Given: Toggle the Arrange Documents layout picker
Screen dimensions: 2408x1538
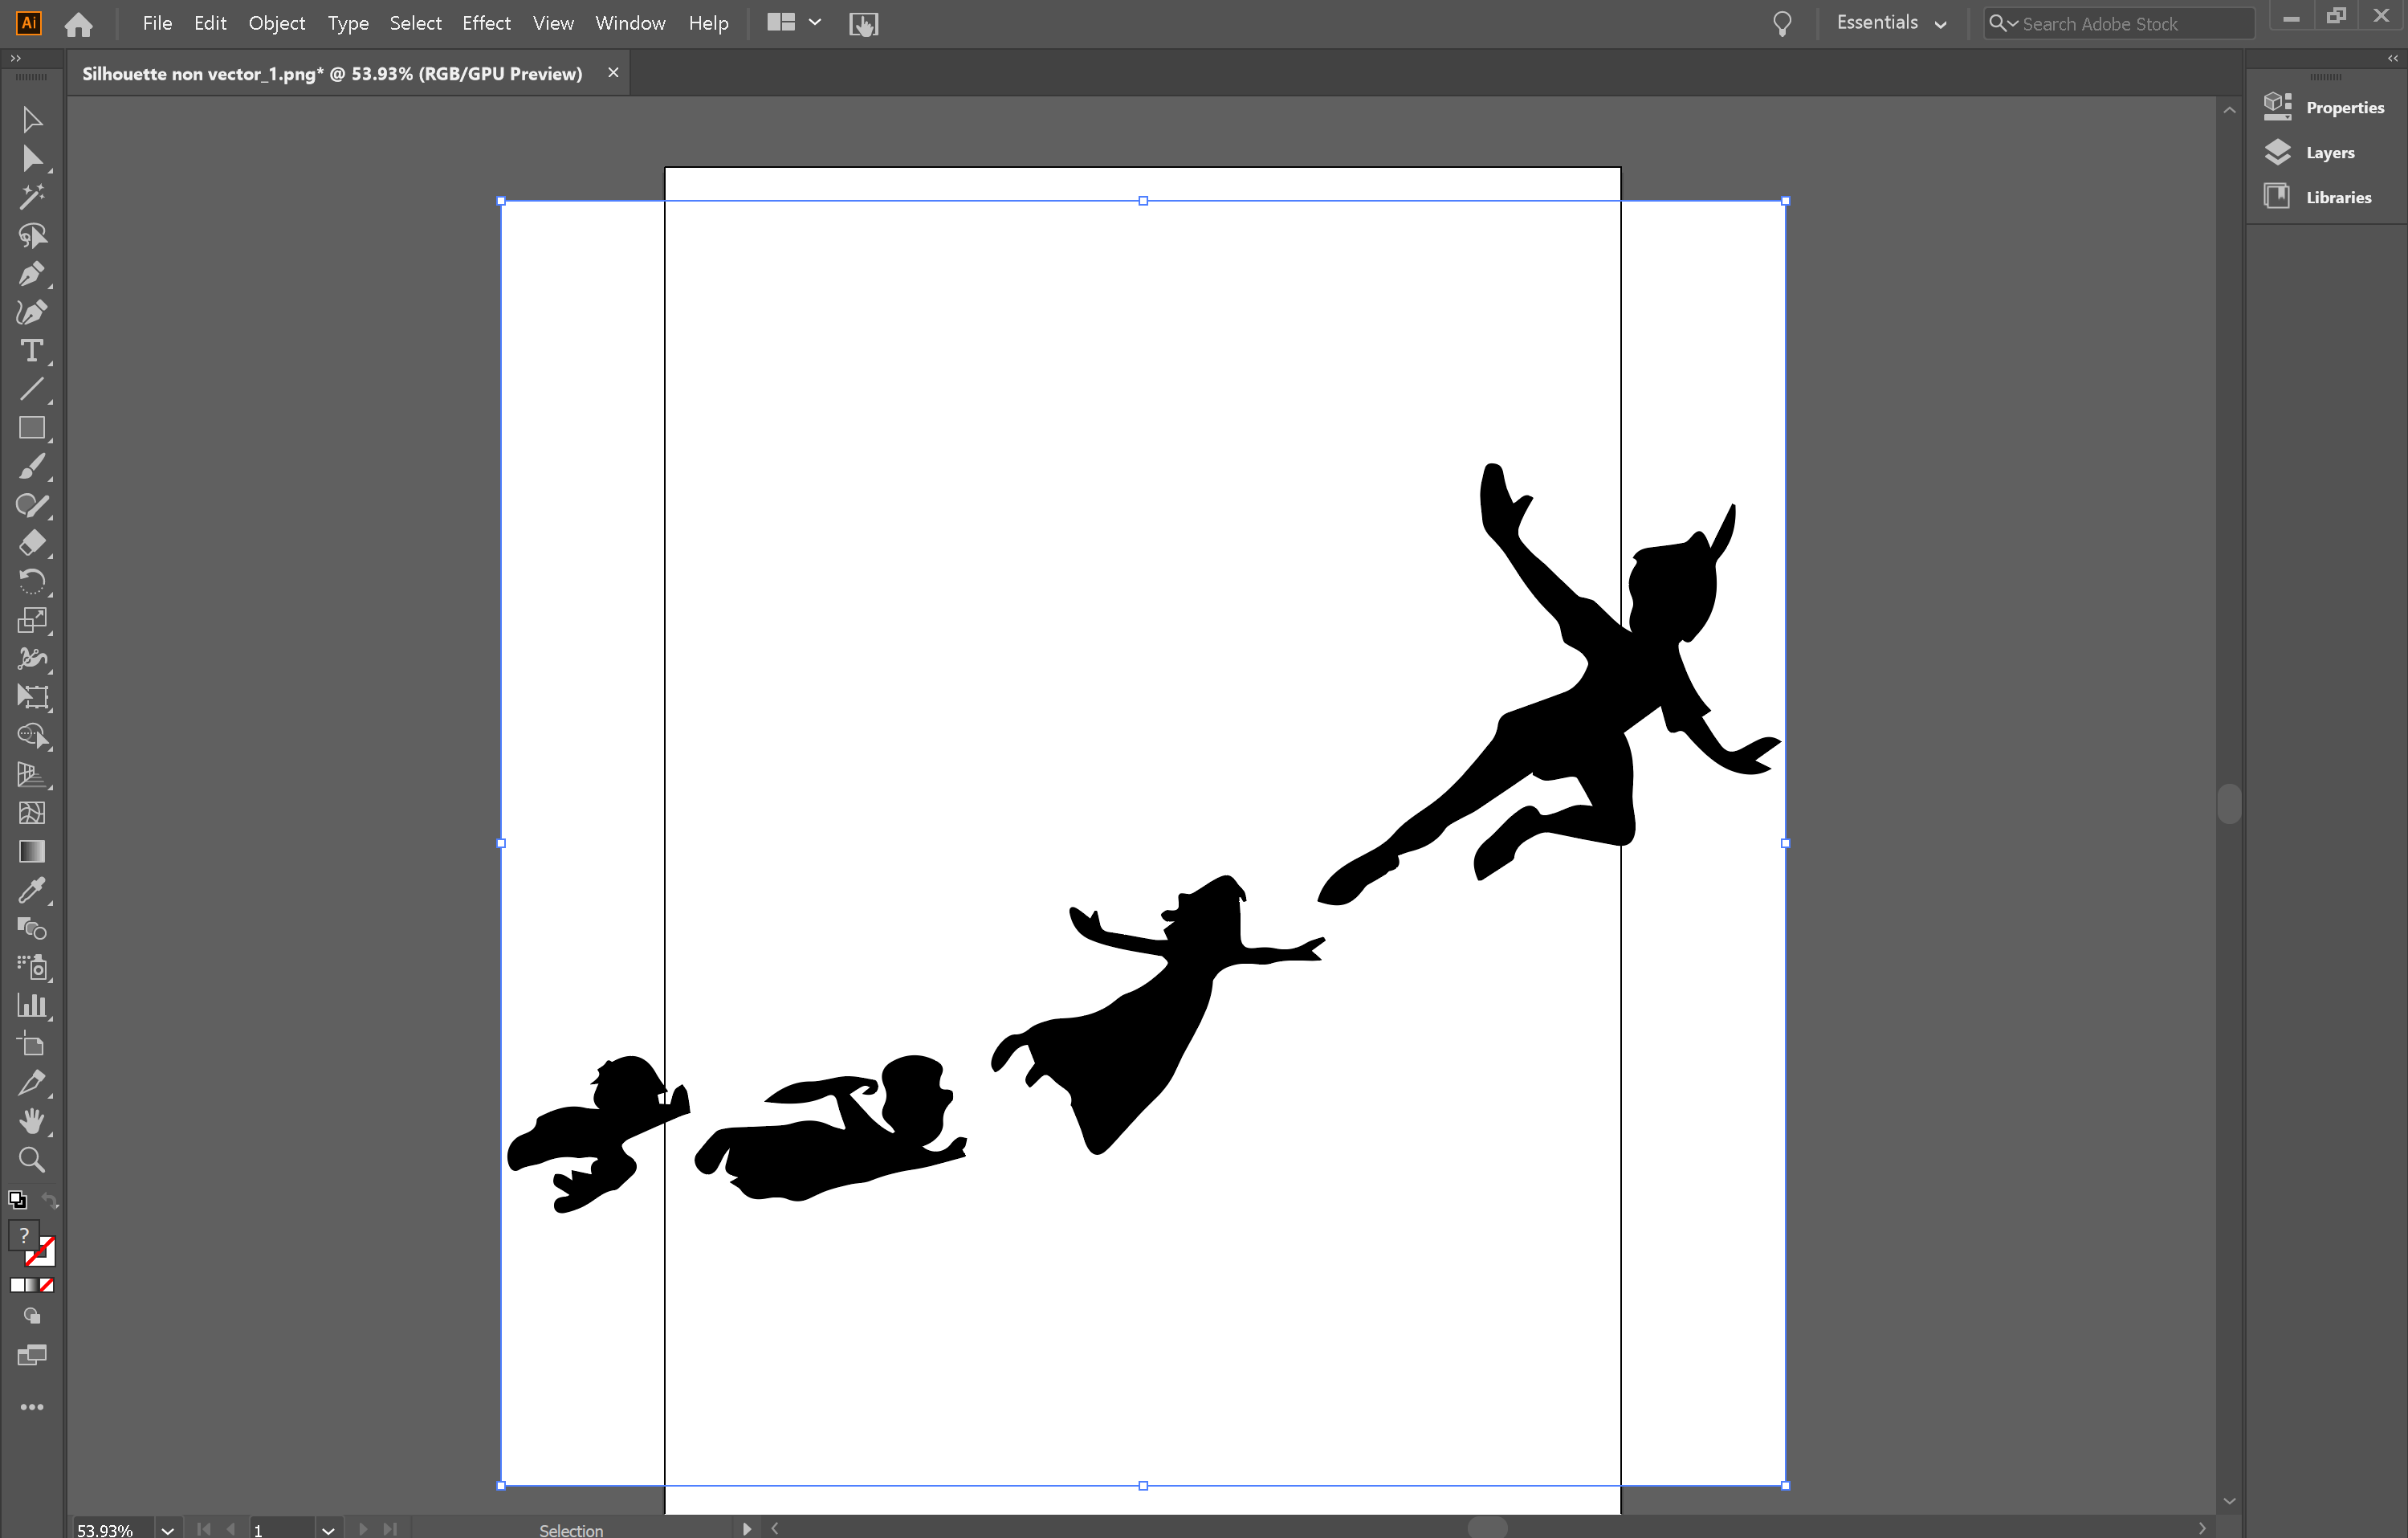Looking at the screenshot, I should pyautogui.click(x=793, y=22).
